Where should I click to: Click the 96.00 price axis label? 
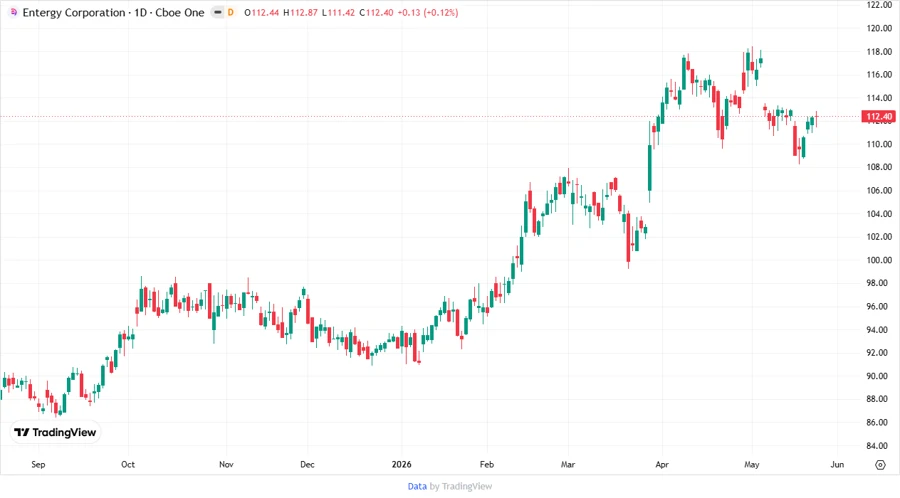(x=881, y=306)
